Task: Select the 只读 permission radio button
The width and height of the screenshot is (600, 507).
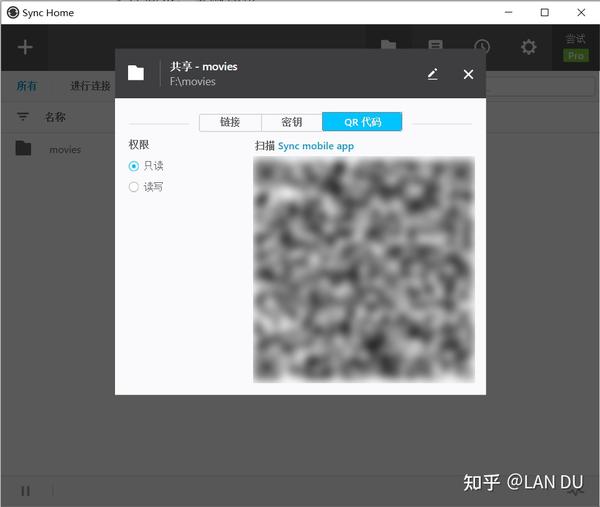Action: click(134, 166)
